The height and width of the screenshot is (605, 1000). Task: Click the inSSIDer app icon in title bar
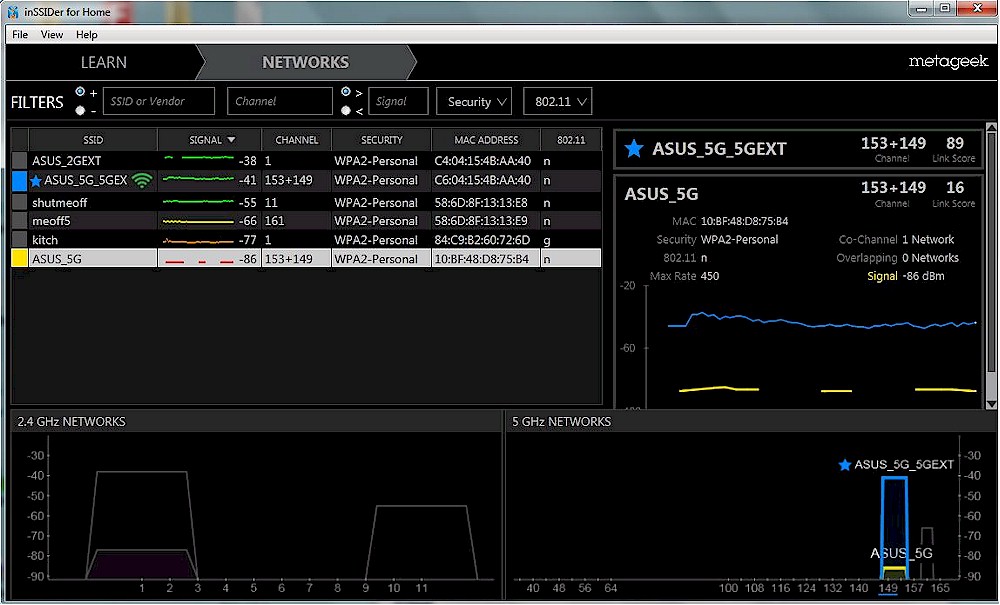point(13,11)
